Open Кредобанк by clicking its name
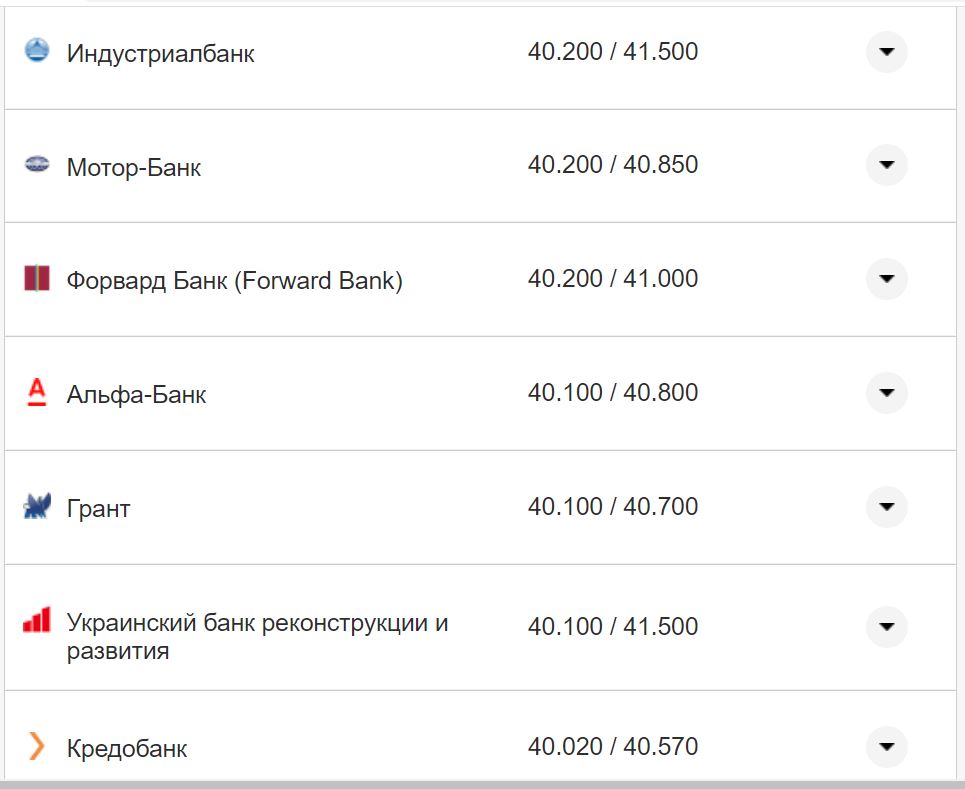 pyautogui.click(x=128, y=745)
